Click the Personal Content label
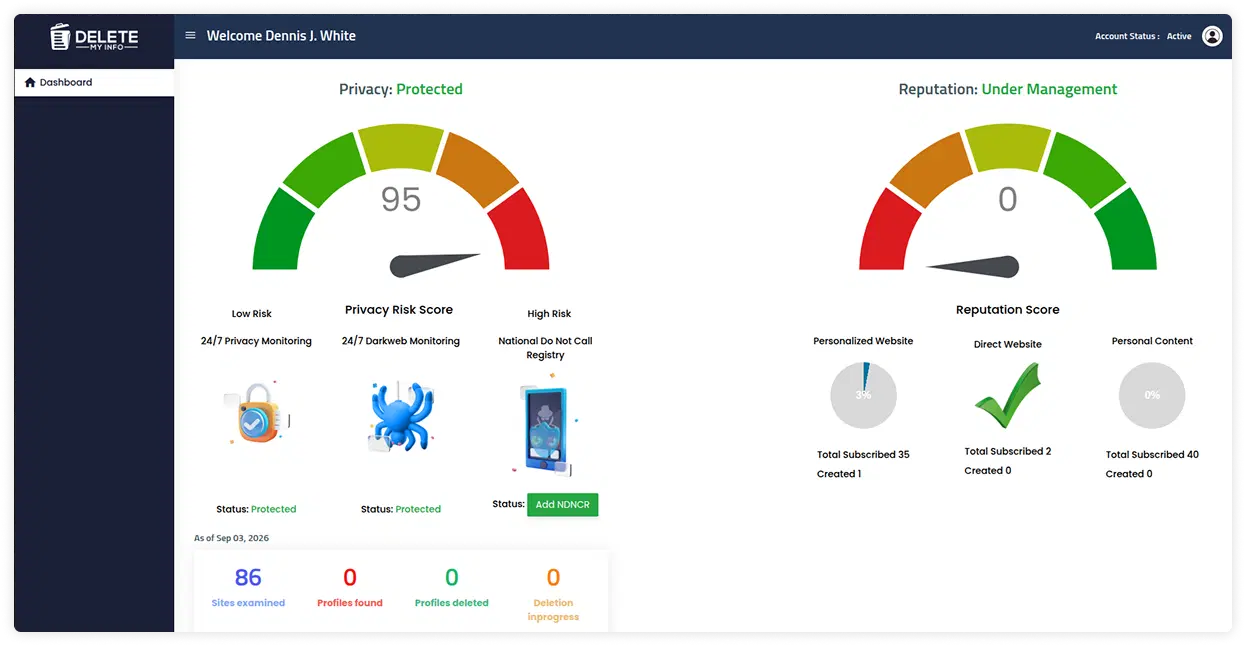Screen dimensions: 1246x646 coord(1152,341)
